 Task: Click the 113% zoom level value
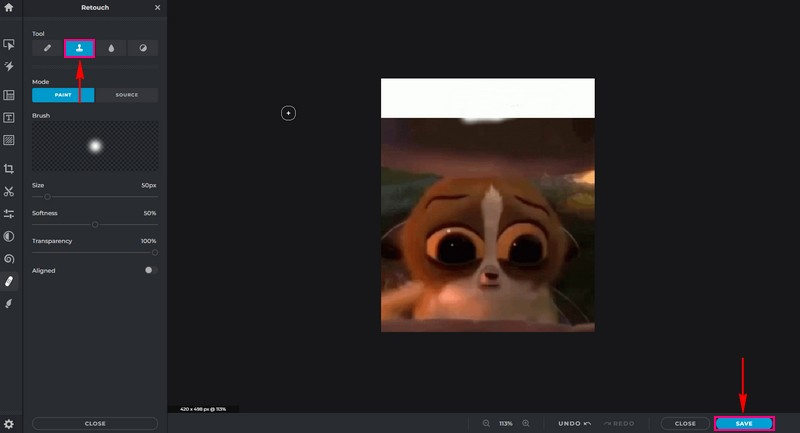coord(506,423)
